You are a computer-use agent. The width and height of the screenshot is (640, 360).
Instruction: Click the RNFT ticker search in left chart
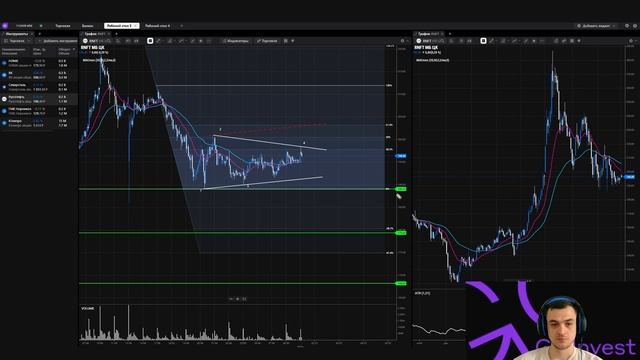pyautogui.click(x=97, y=41)
